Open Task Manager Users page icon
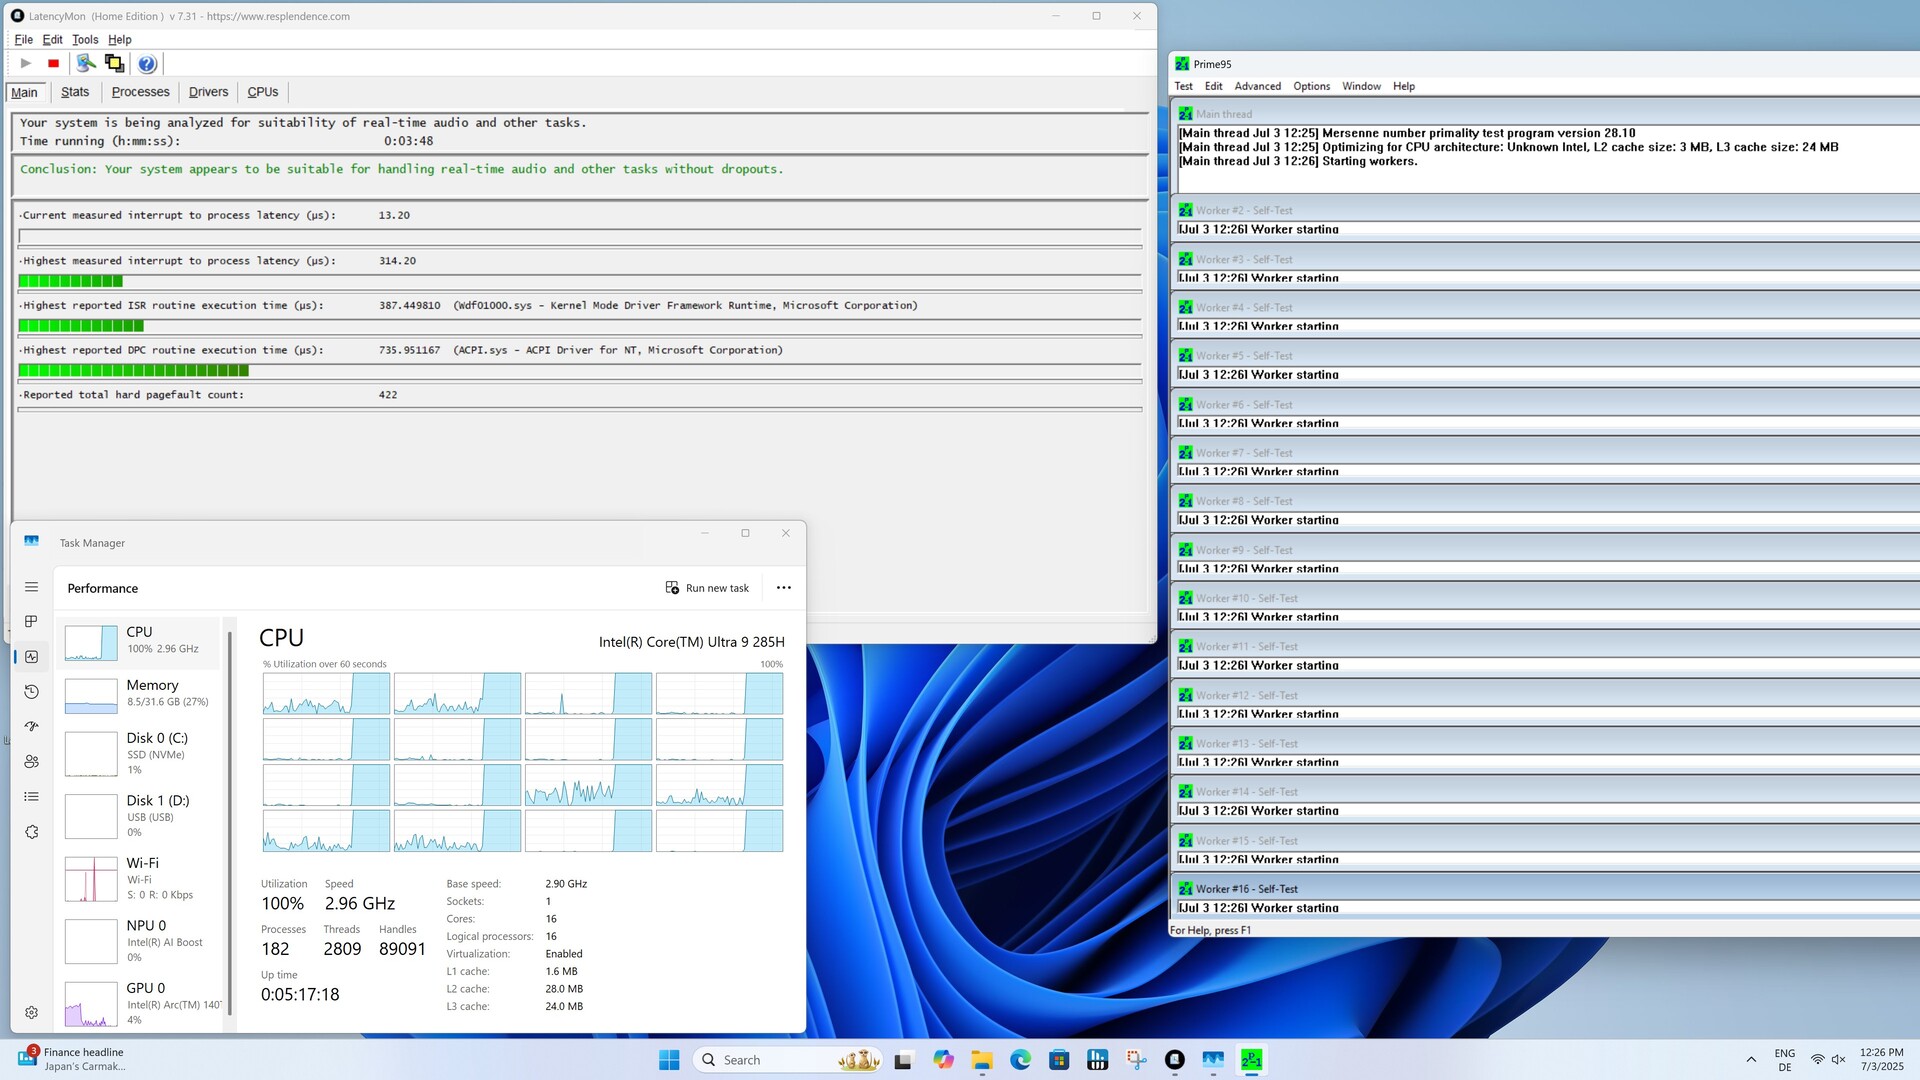The width and height of the screenshot is (1920, 1080). click(x=31, y=762)
